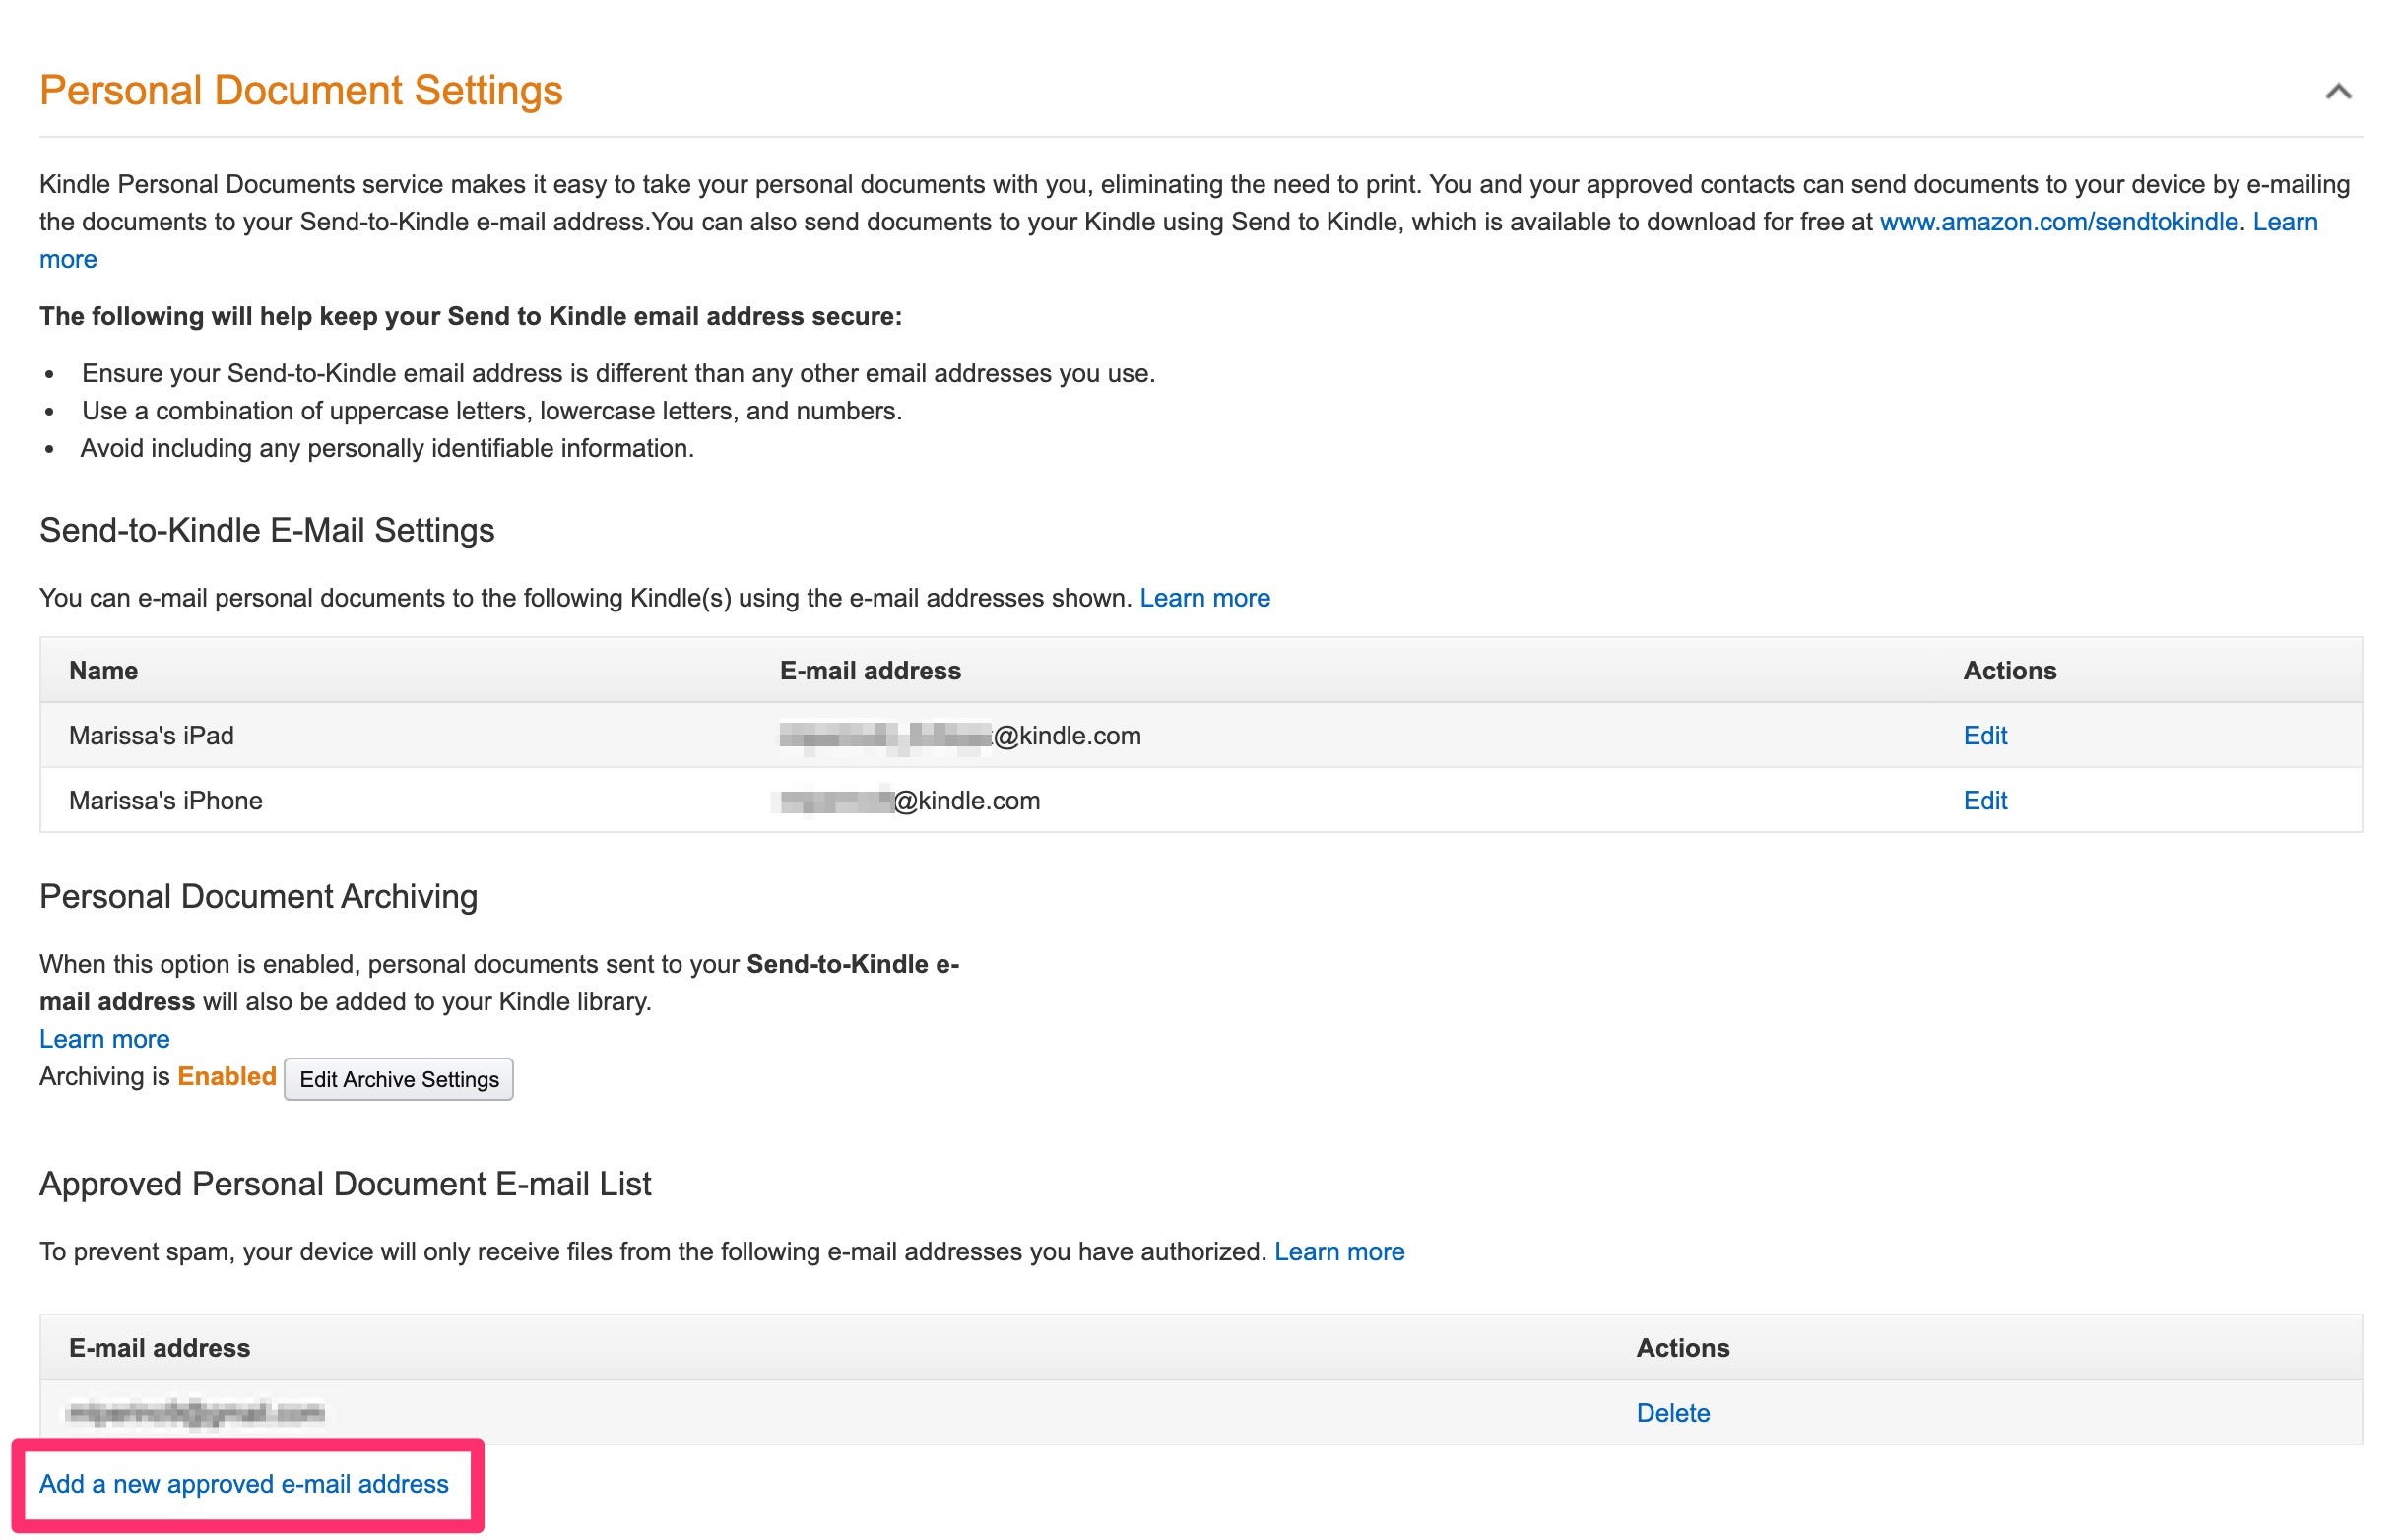
Task: Open the Edit Archive Settings dialog
Action: [398, 1079]
